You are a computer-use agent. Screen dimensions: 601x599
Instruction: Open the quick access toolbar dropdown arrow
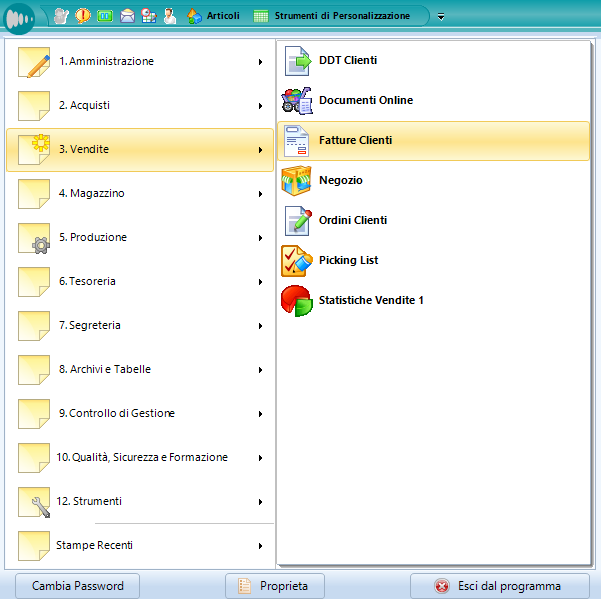pos(441,17)
